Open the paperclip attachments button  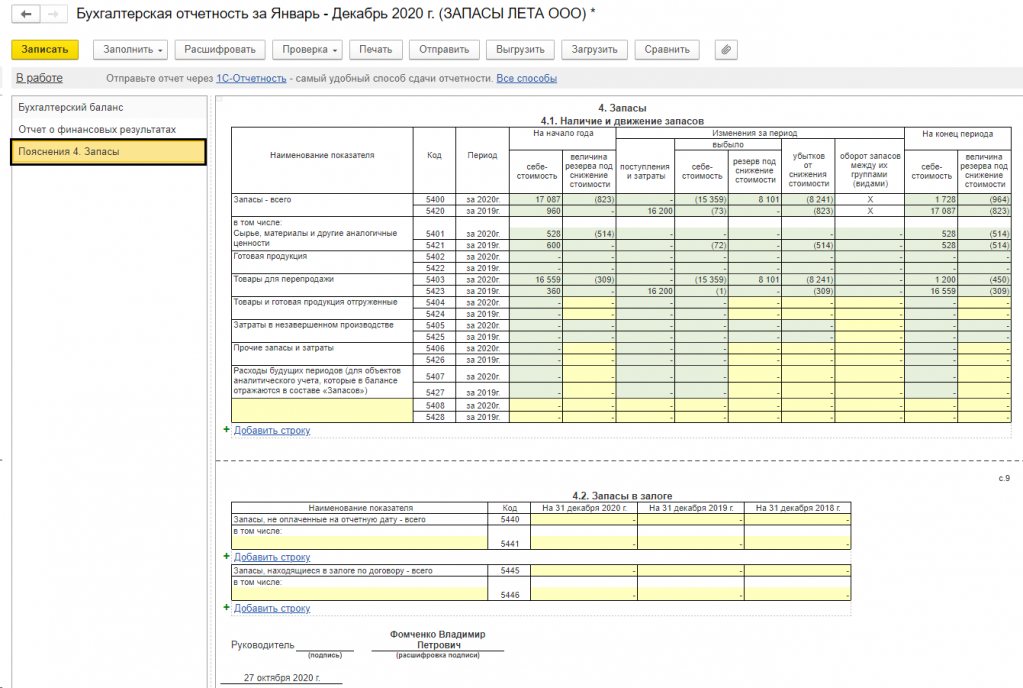pos(726,50)
